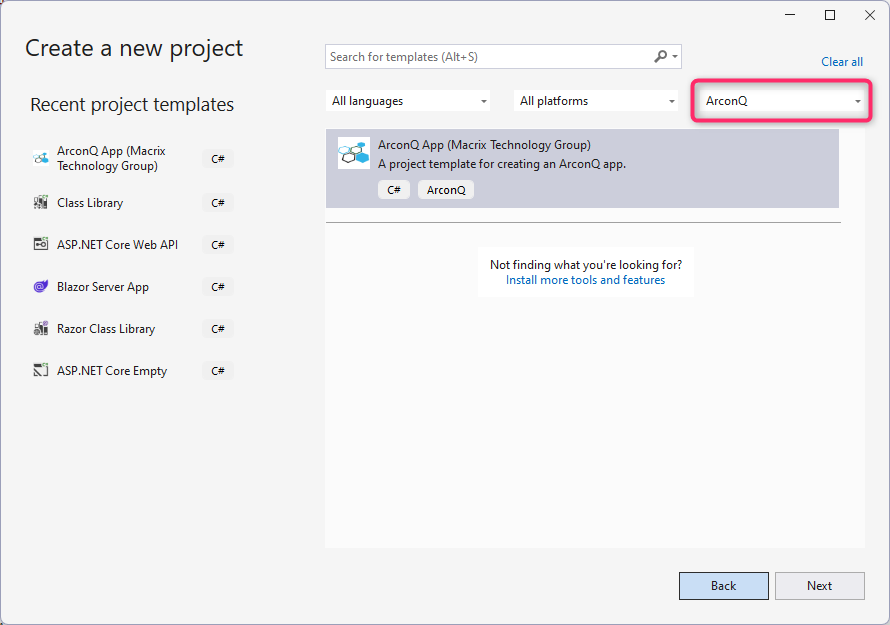Click the search magnifier icon
The image size is (890, 625).
660,57
